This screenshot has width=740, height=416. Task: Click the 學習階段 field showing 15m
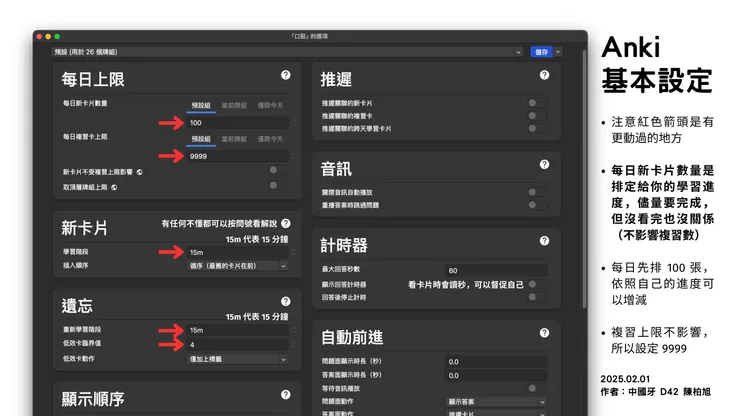tap(237, 253)
